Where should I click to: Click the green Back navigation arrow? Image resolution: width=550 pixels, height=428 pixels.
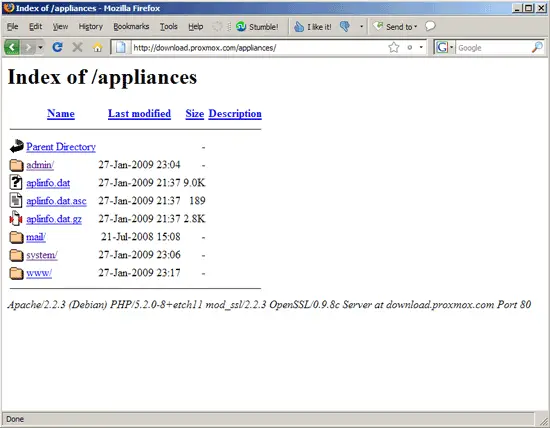12,47
